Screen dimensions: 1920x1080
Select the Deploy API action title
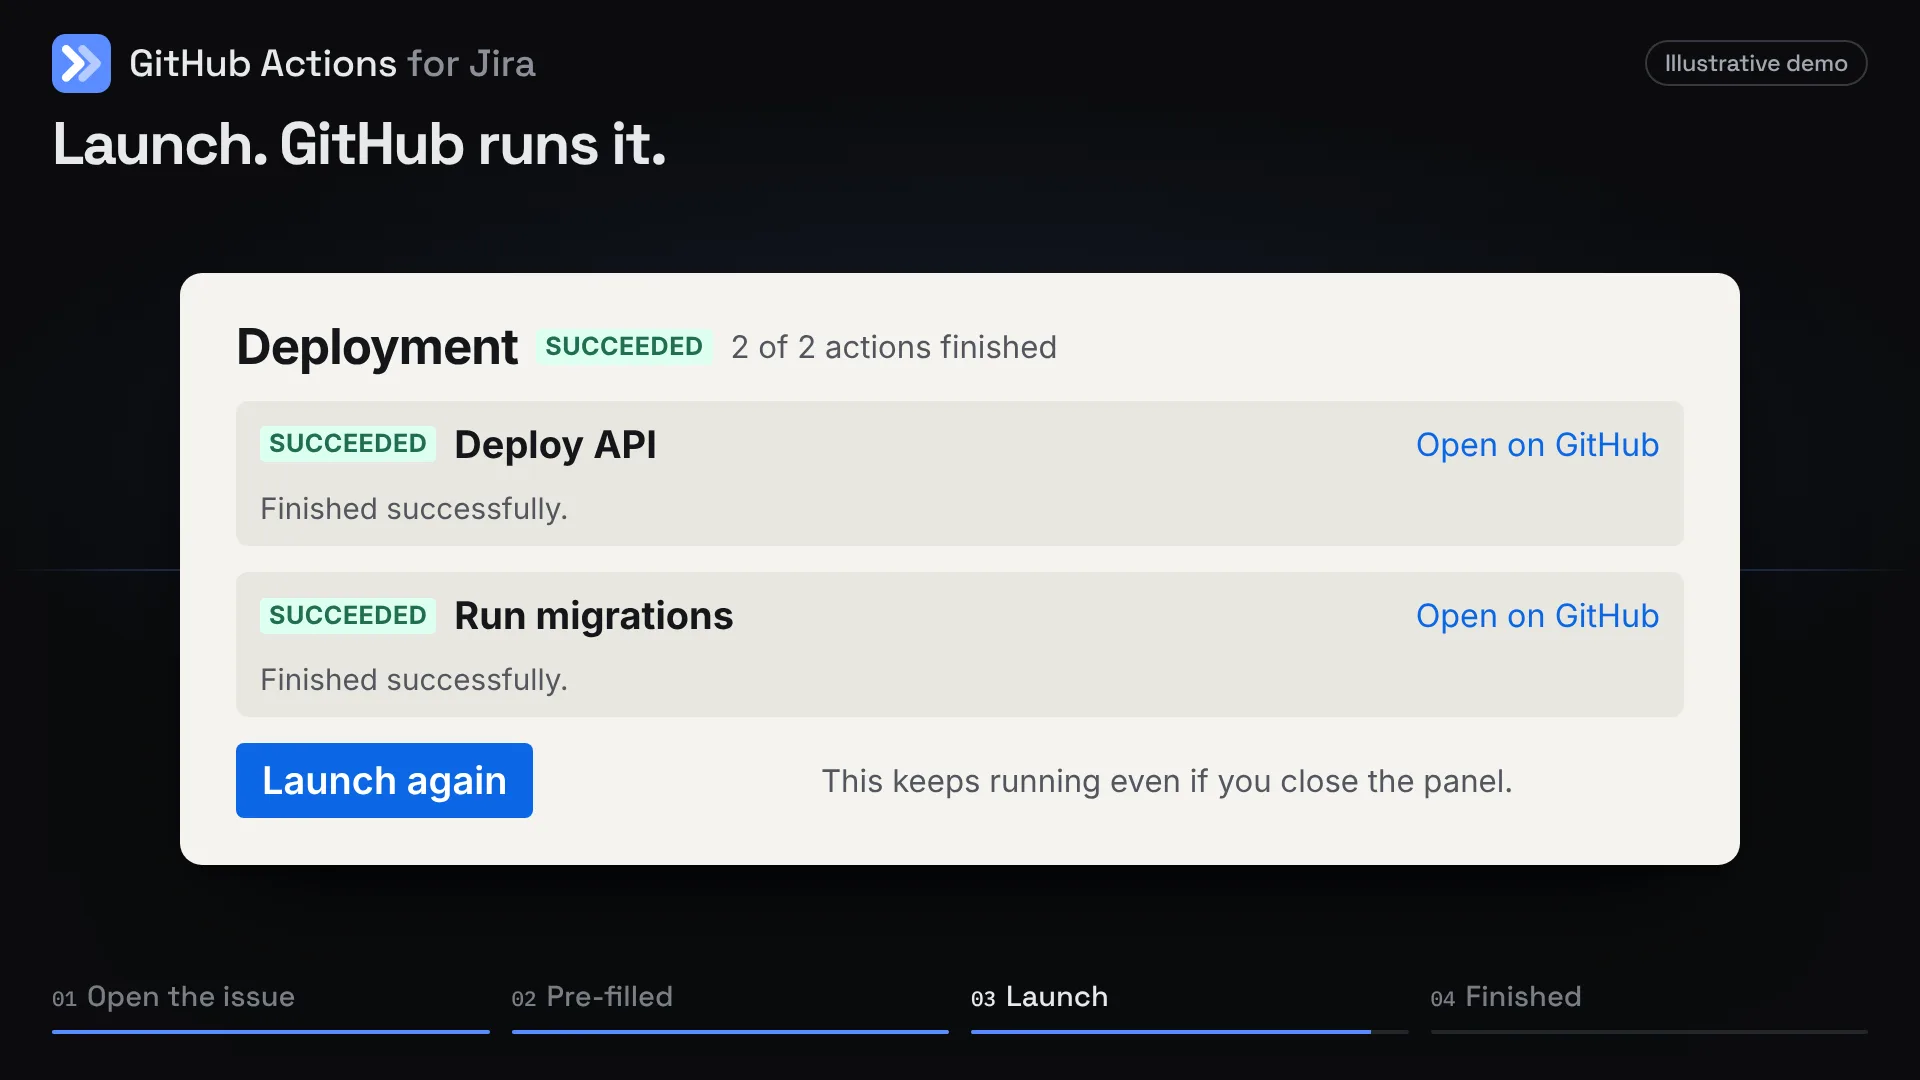point(555,445)
